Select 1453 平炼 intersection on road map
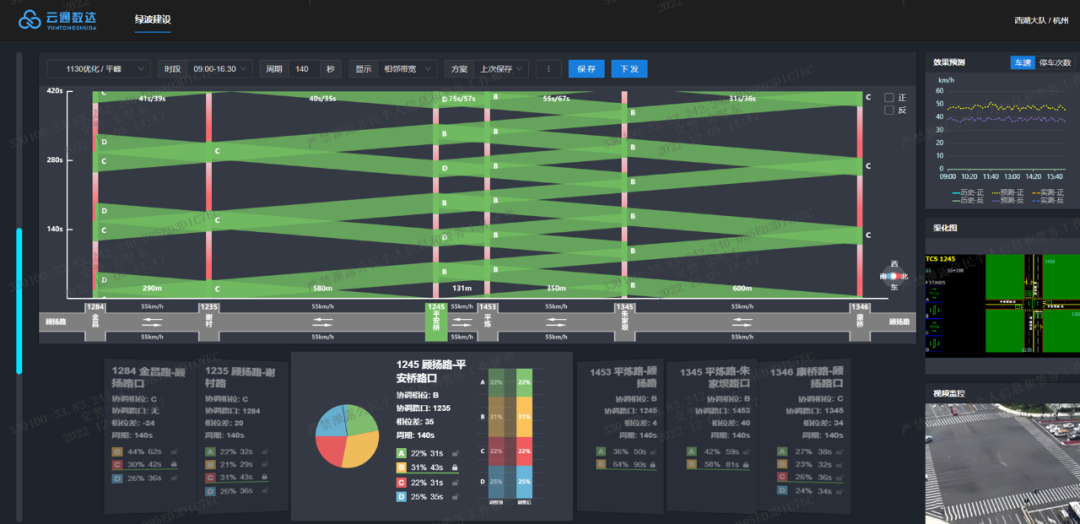Viewport: 1080px width, 524px height. coord(488,321)
